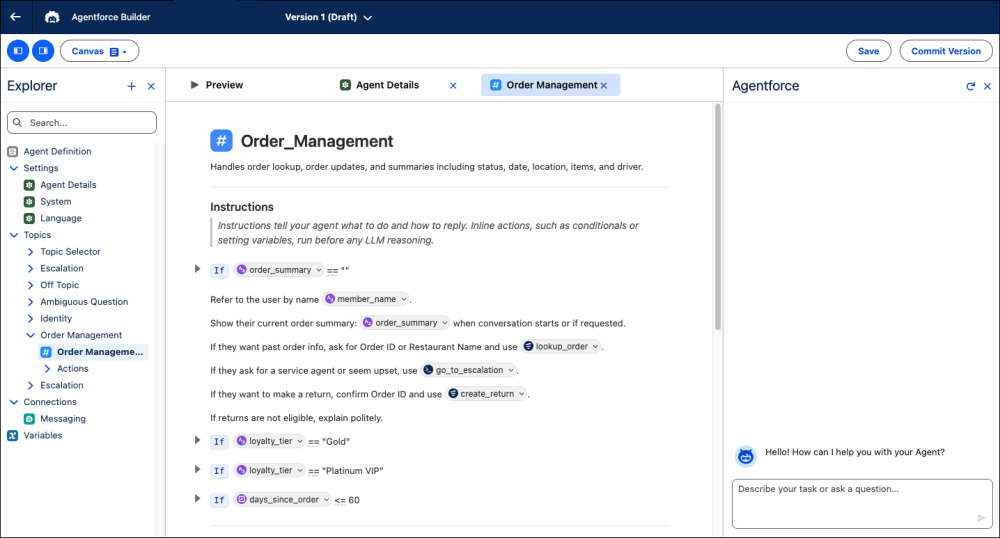The height and width of the screenshot is (538, 1000).
Task: Open the Canvas view dropdown
Action: (x=99, y=51)
